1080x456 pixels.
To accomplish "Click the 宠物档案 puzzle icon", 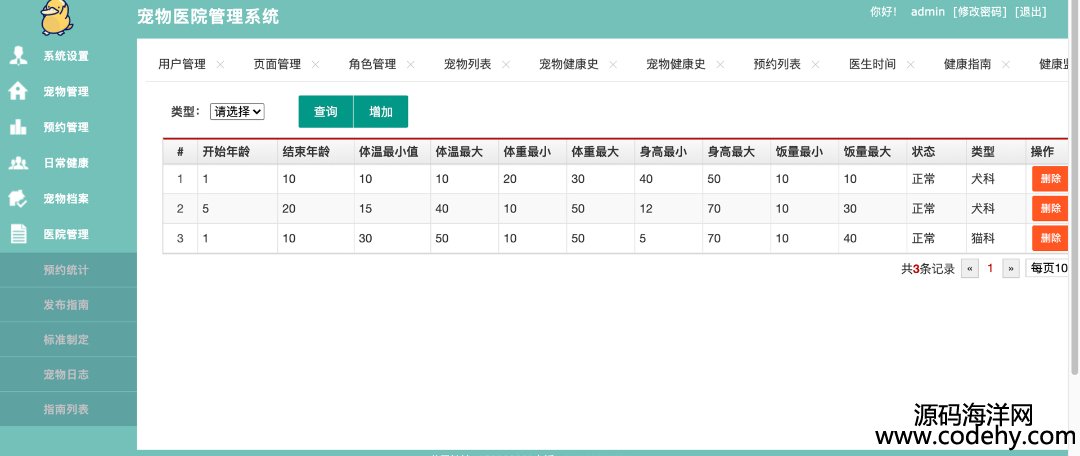I will click(19, 198).
